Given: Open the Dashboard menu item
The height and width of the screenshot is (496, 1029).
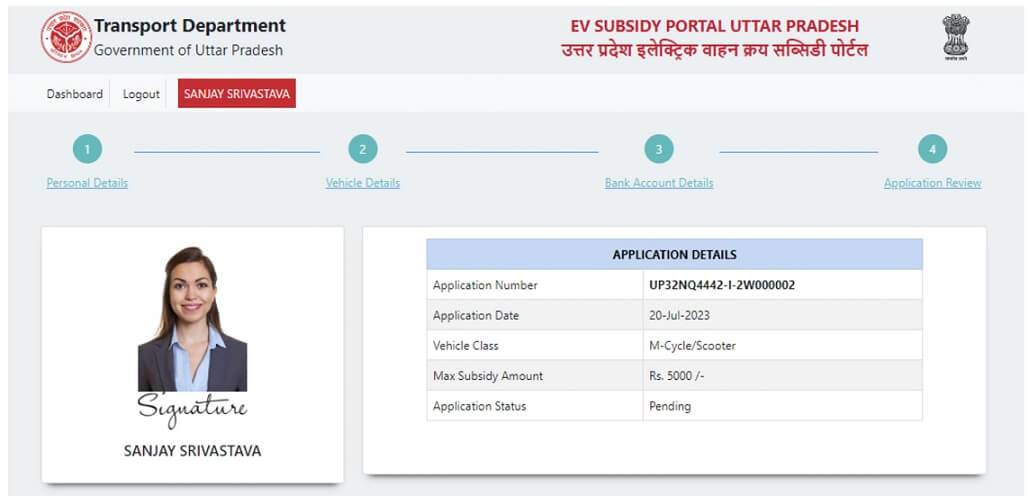Looking at the screenshot, I should point(75,94).
